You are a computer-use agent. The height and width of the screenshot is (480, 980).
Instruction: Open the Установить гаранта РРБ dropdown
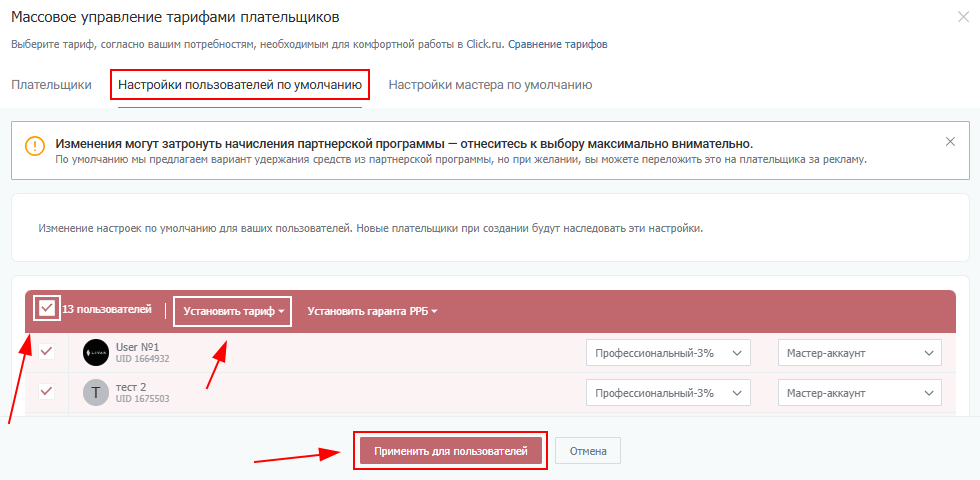[x=372, y=311]
